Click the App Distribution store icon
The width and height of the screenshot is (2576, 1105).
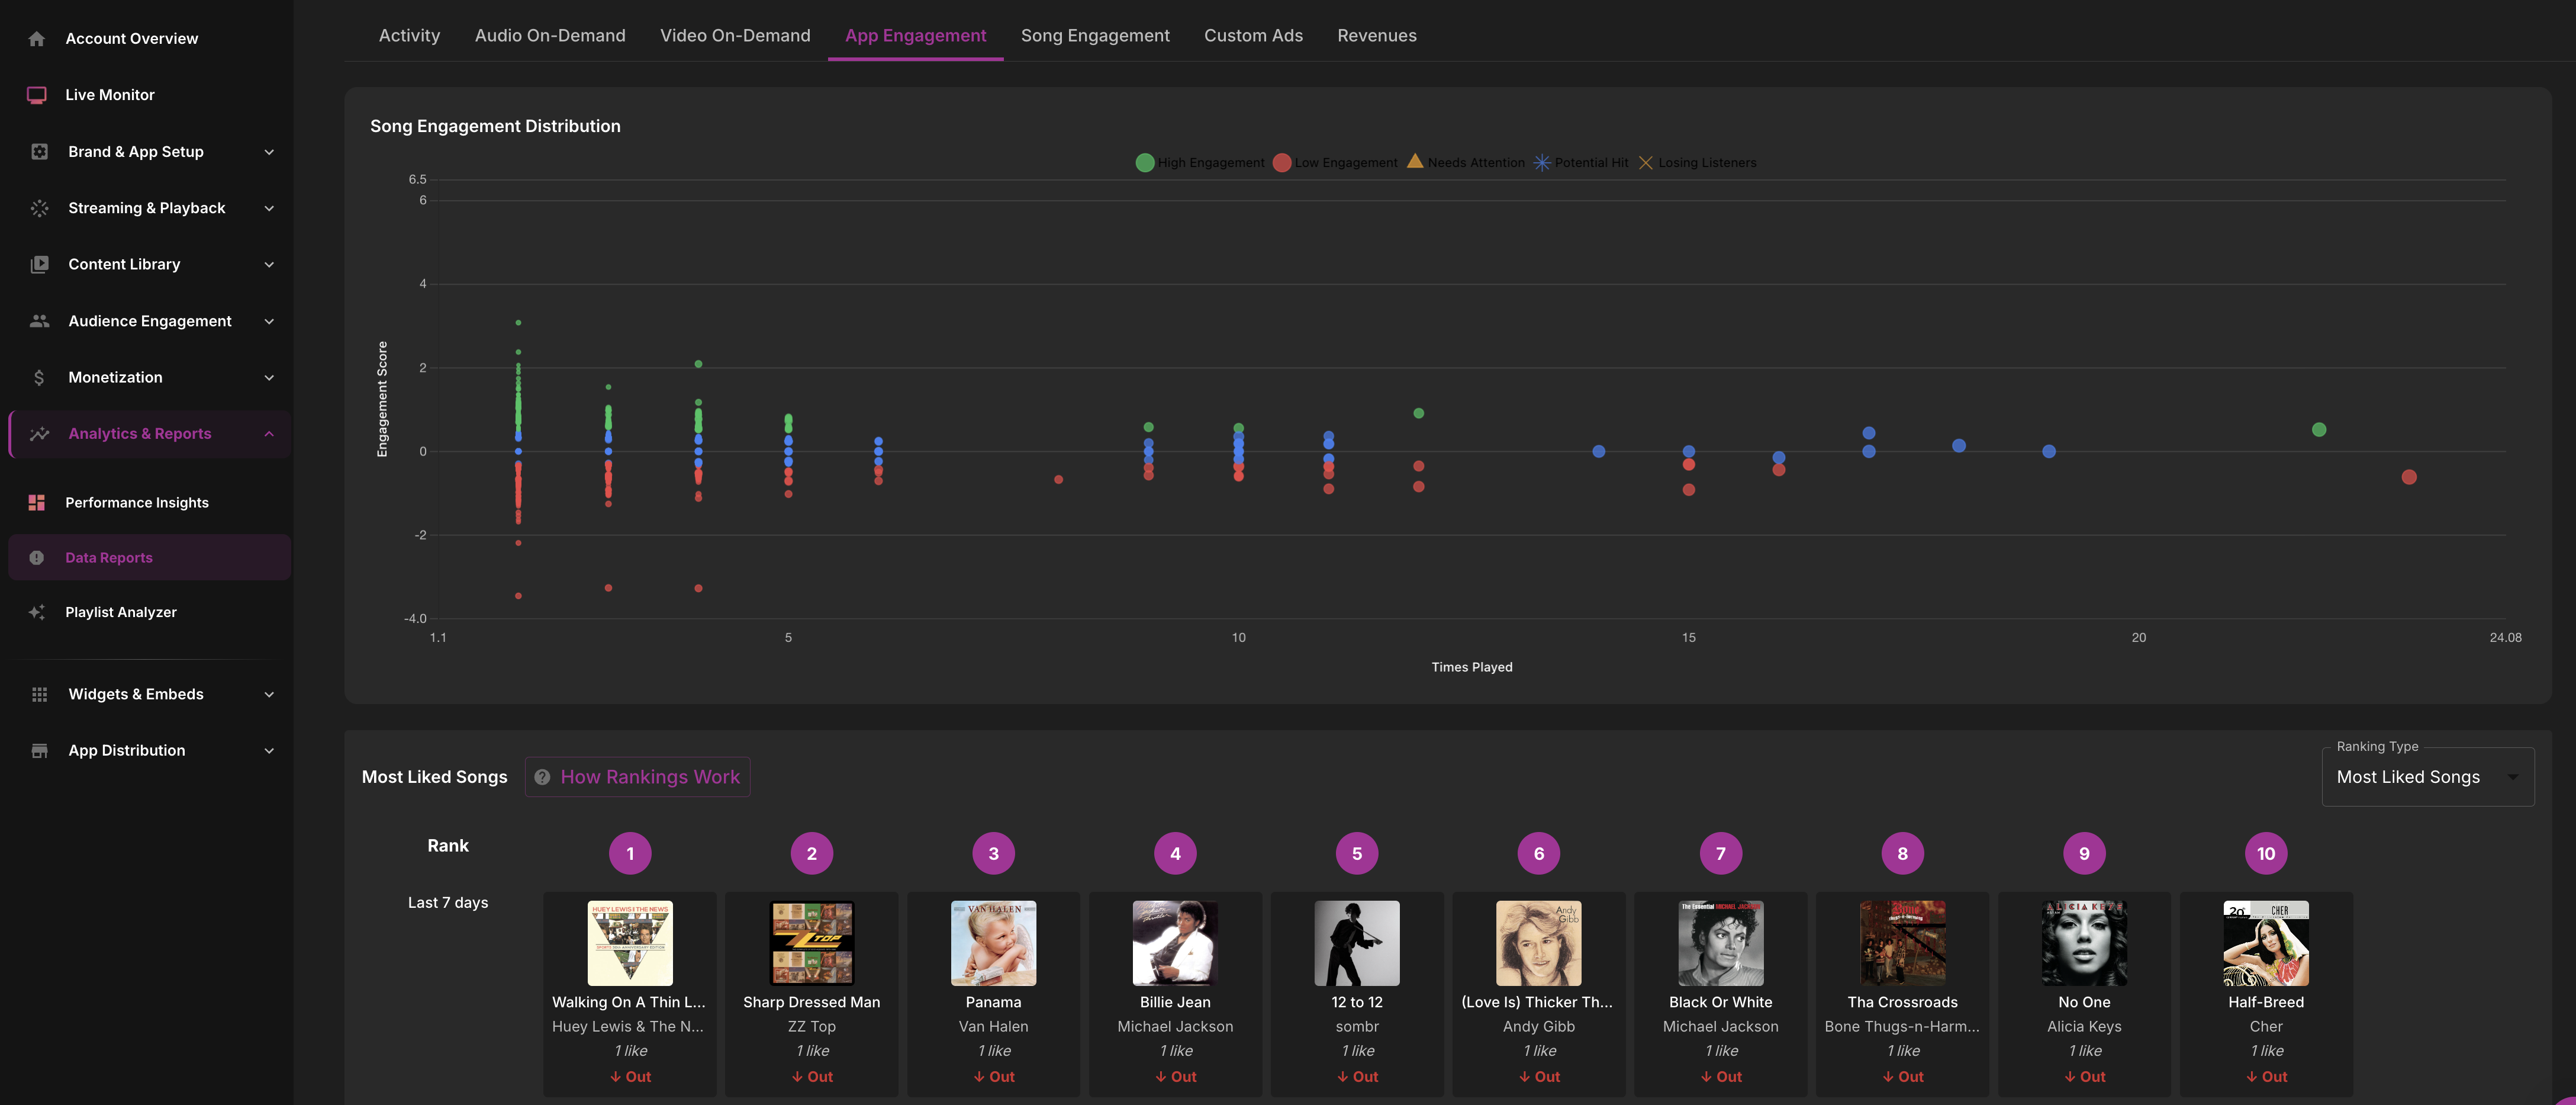(39, 750)
